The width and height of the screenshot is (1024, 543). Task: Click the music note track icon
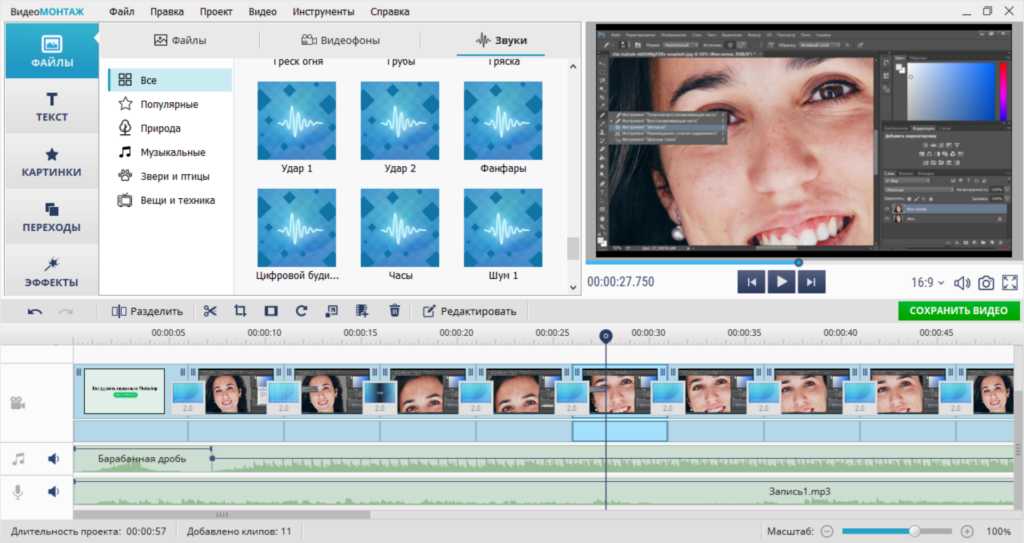click(x=18, y=459)
